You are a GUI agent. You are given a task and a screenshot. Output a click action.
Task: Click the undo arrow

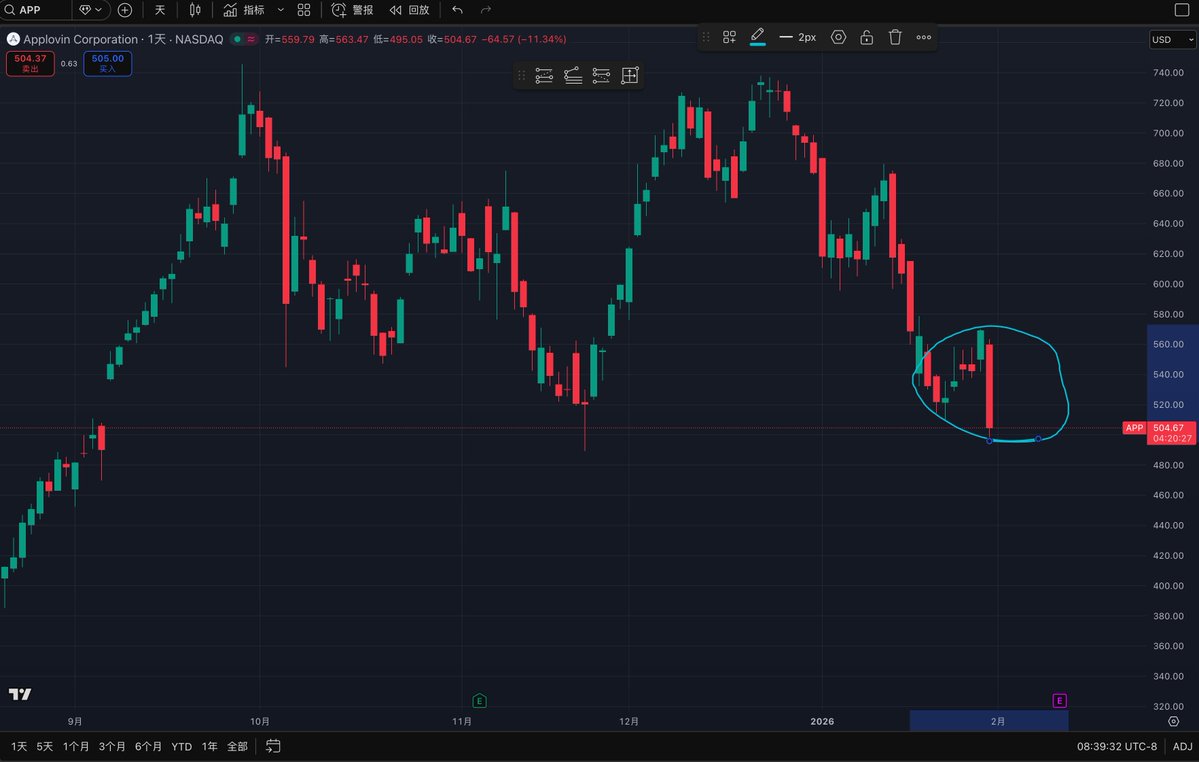pyautogui.click(x=457, y=10)
